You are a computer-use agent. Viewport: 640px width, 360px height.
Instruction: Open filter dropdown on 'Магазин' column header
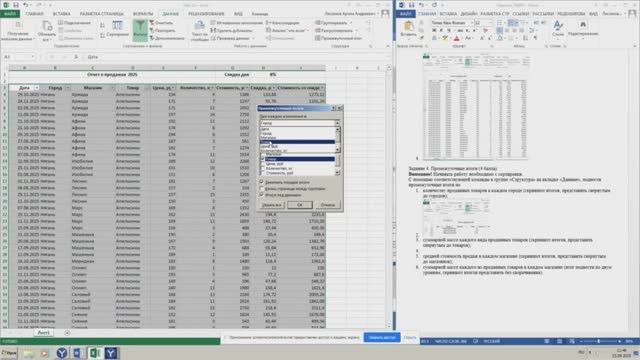tap(112, 88)
